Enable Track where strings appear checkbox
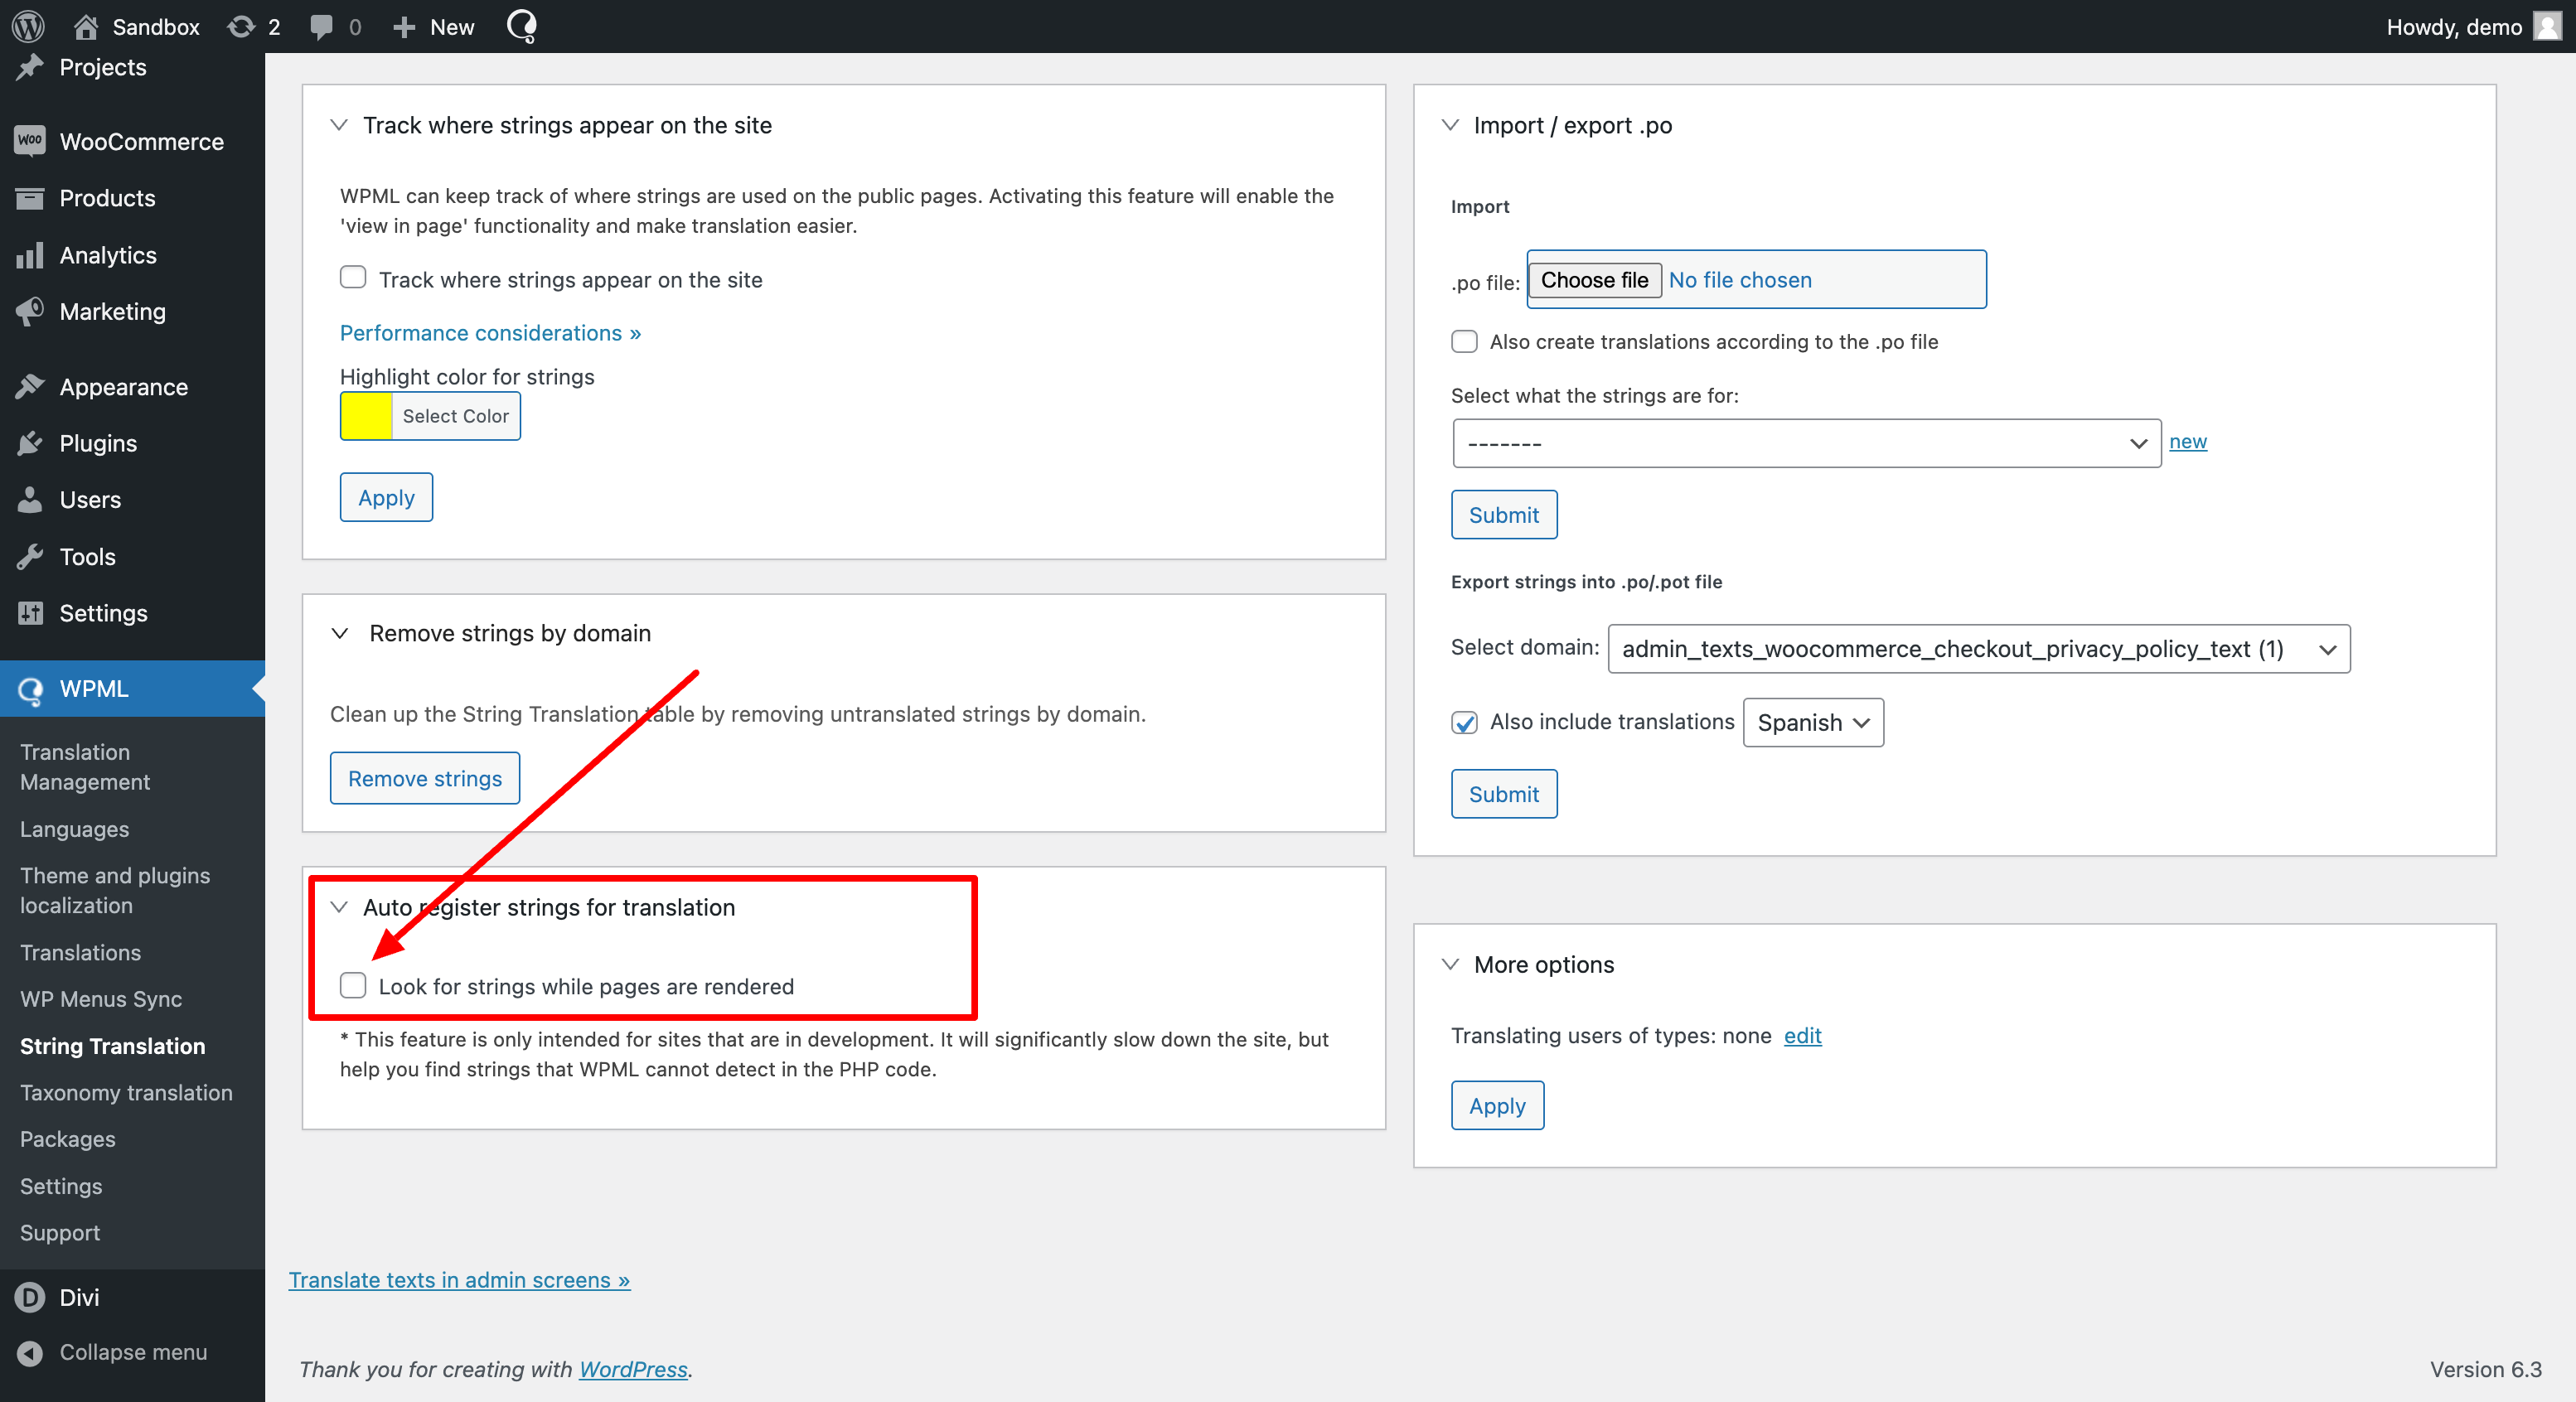Screen dimensions: 2576x1402 tap(353, 277)
